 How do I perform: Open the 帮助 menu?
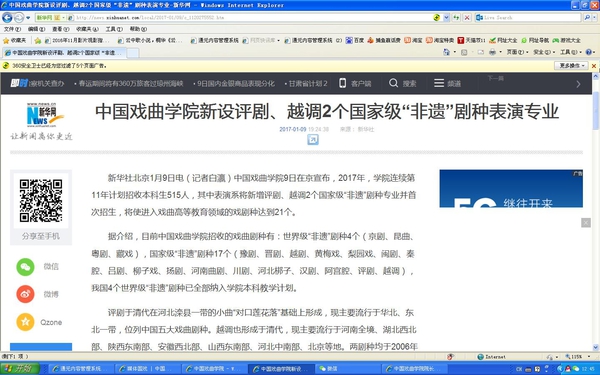138,29
